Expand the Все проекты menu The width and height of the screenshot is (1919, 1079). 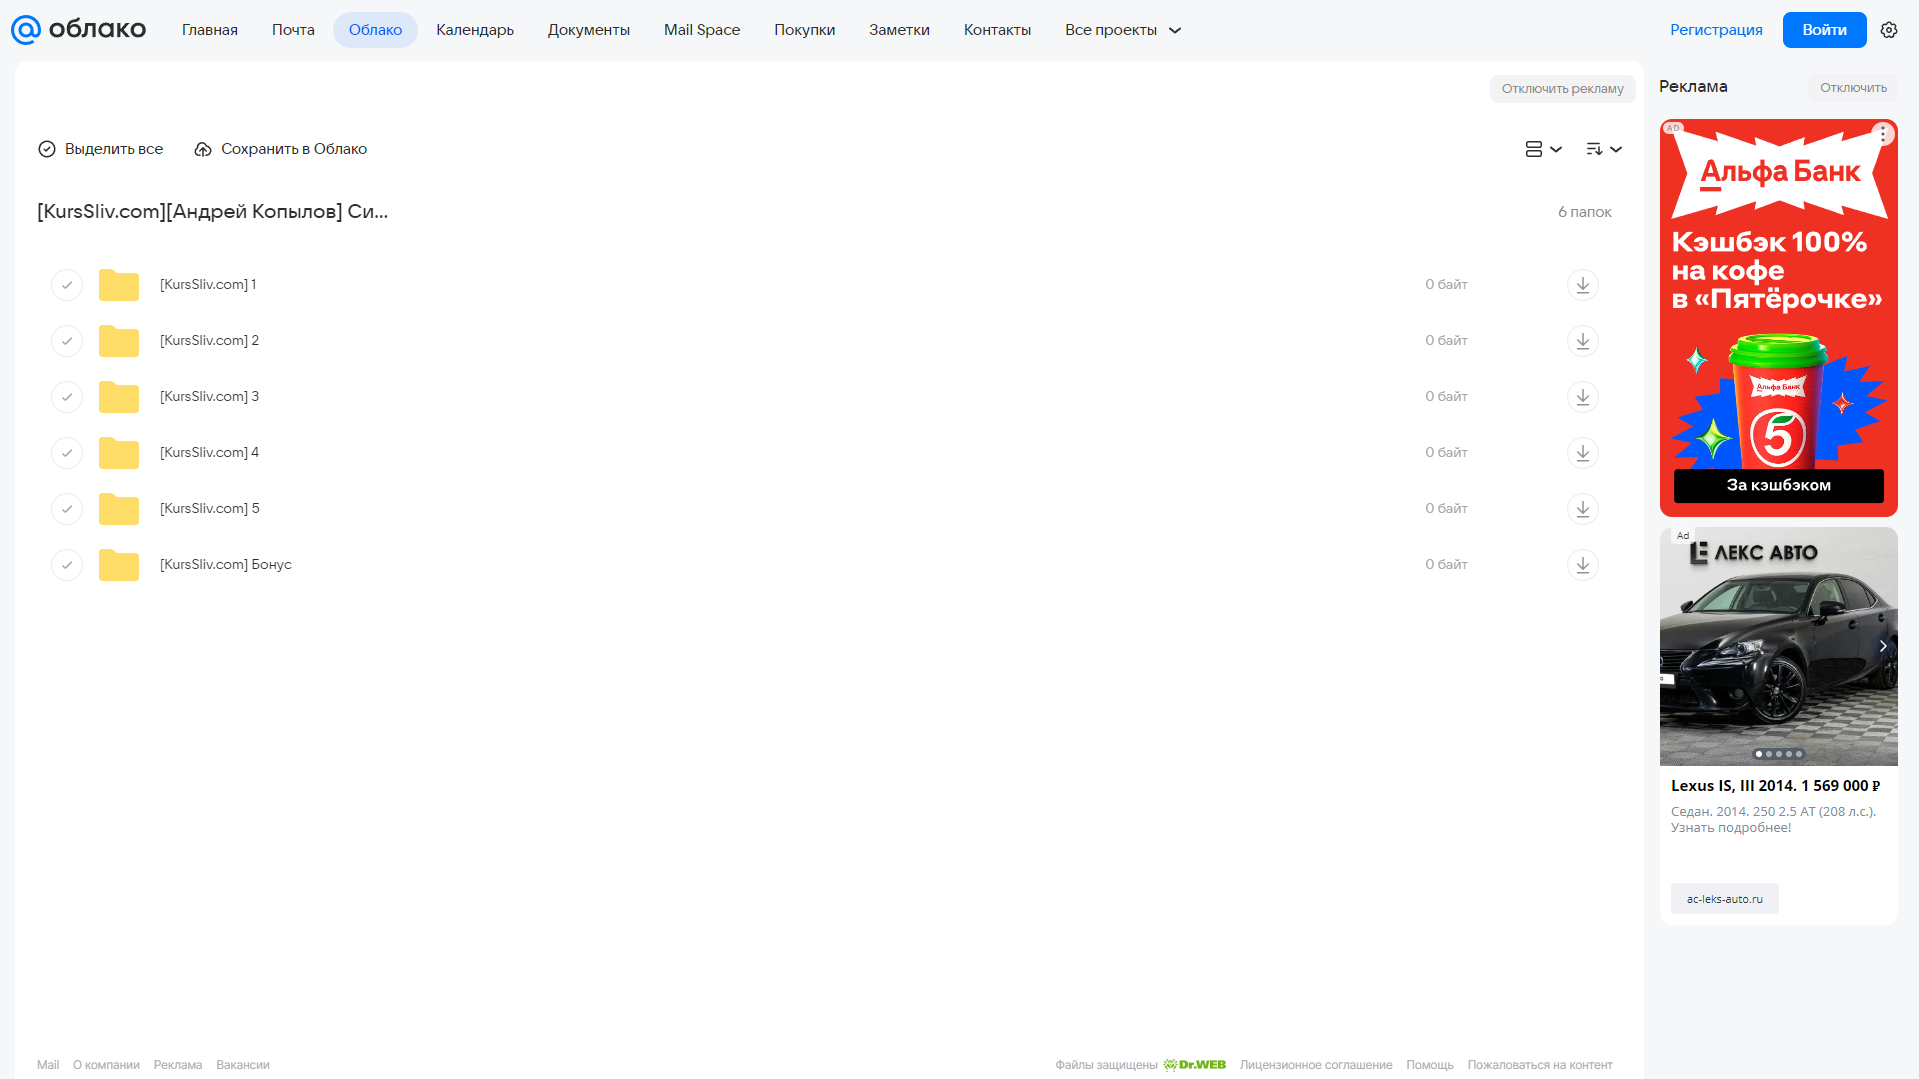coord(1123,30)
